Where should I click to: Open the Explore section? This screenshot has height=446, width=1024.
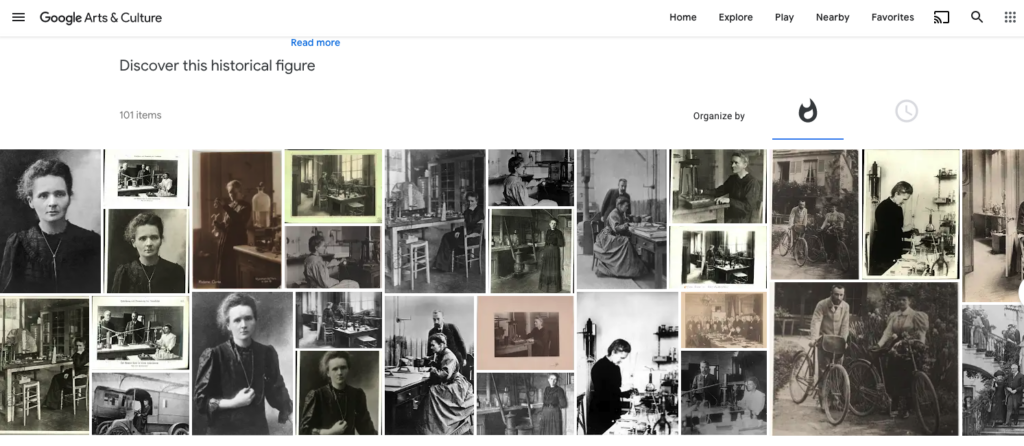[735, 18]
